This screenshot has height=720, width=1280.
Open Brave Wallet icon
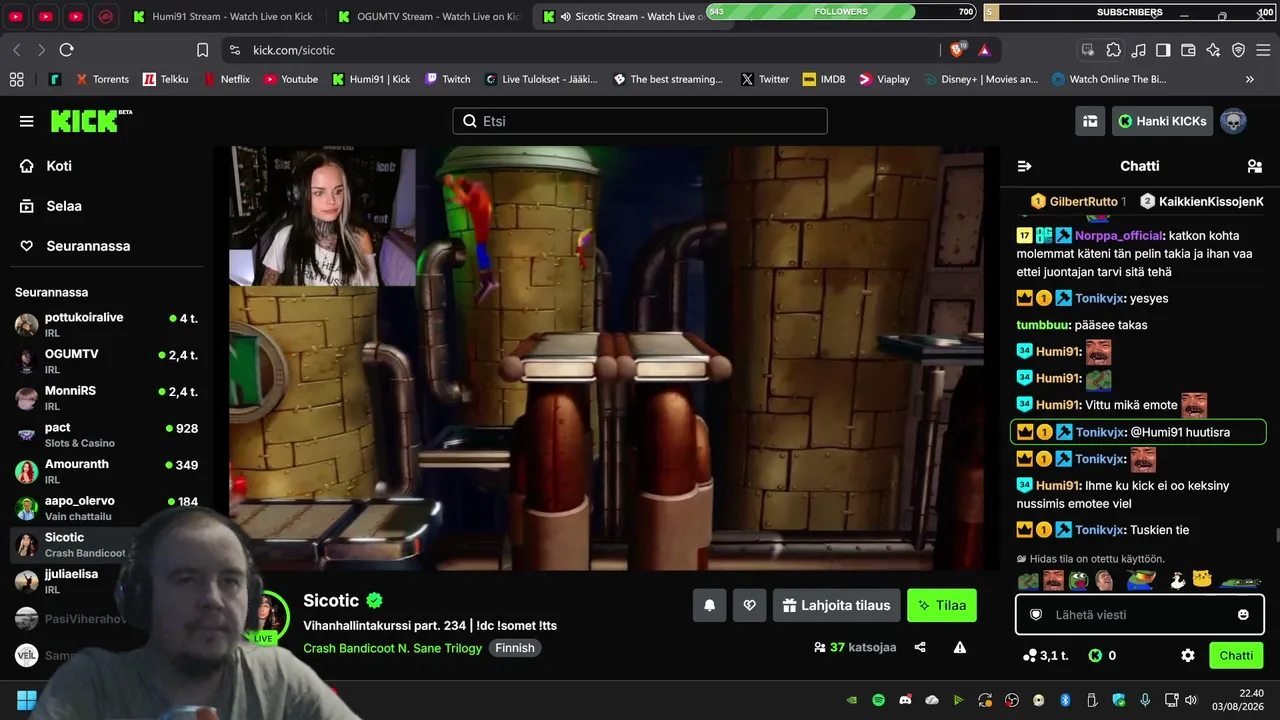click(x=1188, y=50)
